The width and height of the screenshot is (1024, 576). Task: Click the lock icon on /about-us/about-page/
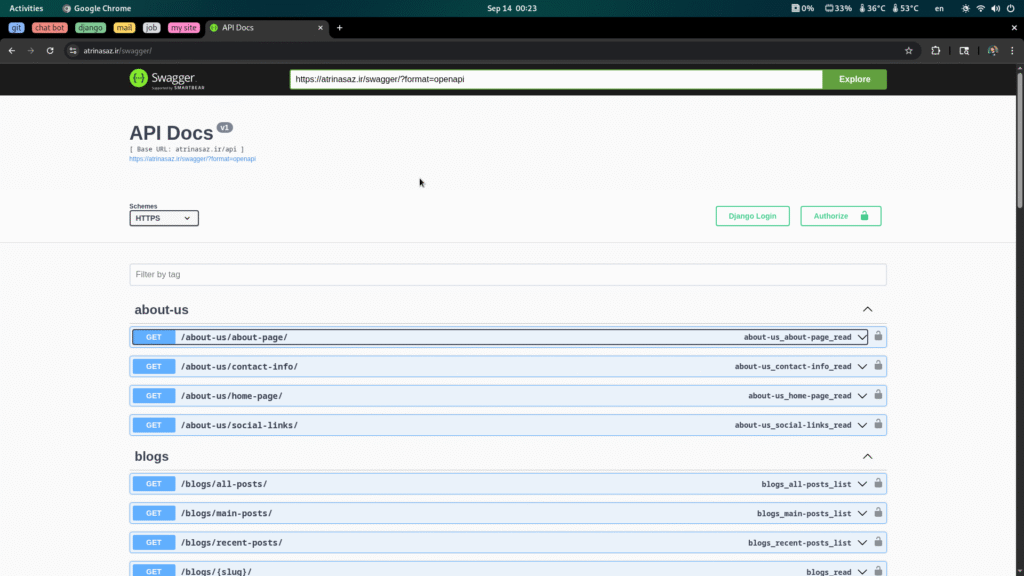[878, 337]
